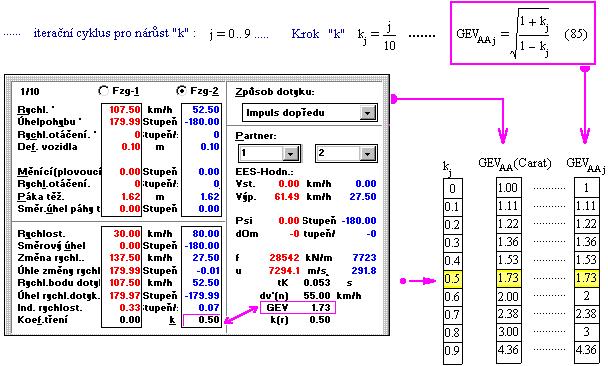Click GEV(Carat) column cell 3.00
Image resolution: width=608 pixels, height=366 pixels.
pos(508,332)
